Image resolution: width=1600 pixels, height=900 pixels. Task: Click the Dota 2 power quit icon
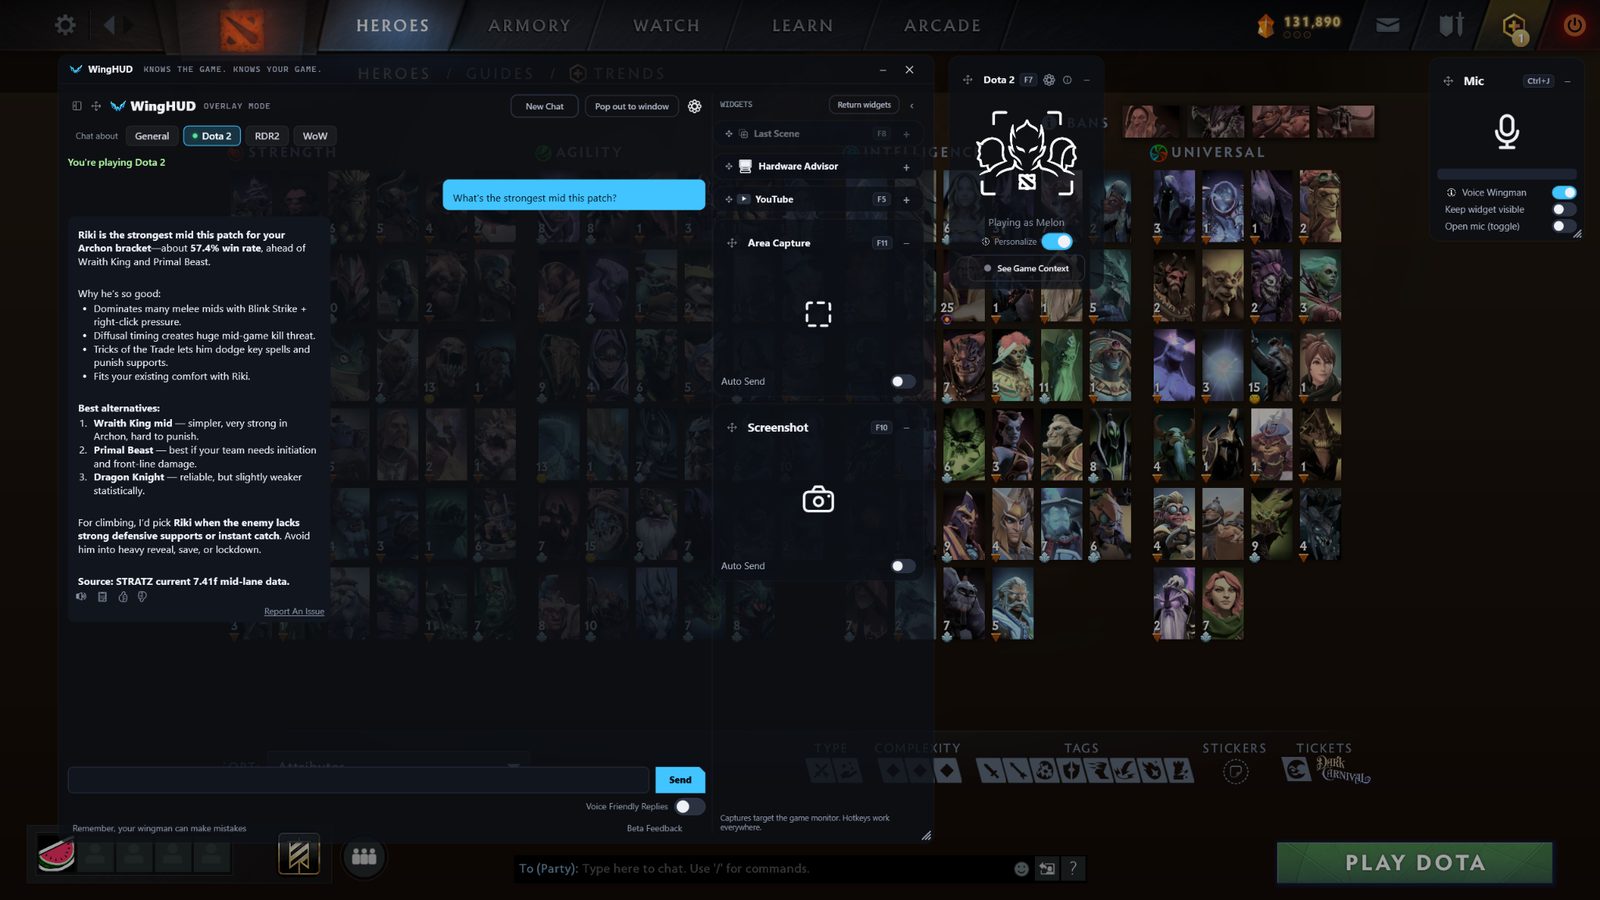(1574, 25)
